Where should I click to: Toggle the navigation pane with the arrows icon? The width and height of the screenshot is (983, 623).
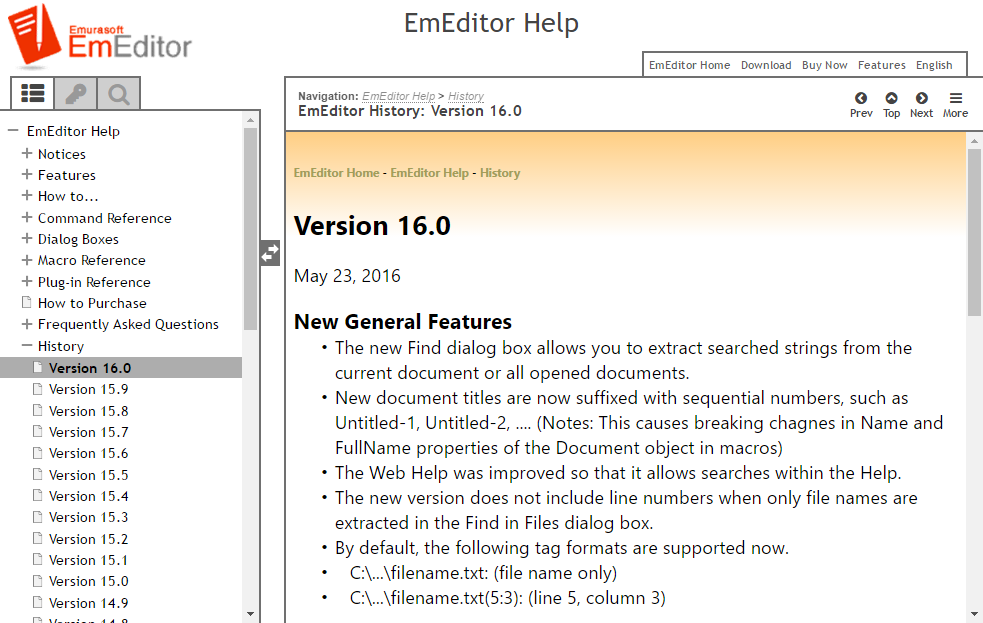click(270, 253)
